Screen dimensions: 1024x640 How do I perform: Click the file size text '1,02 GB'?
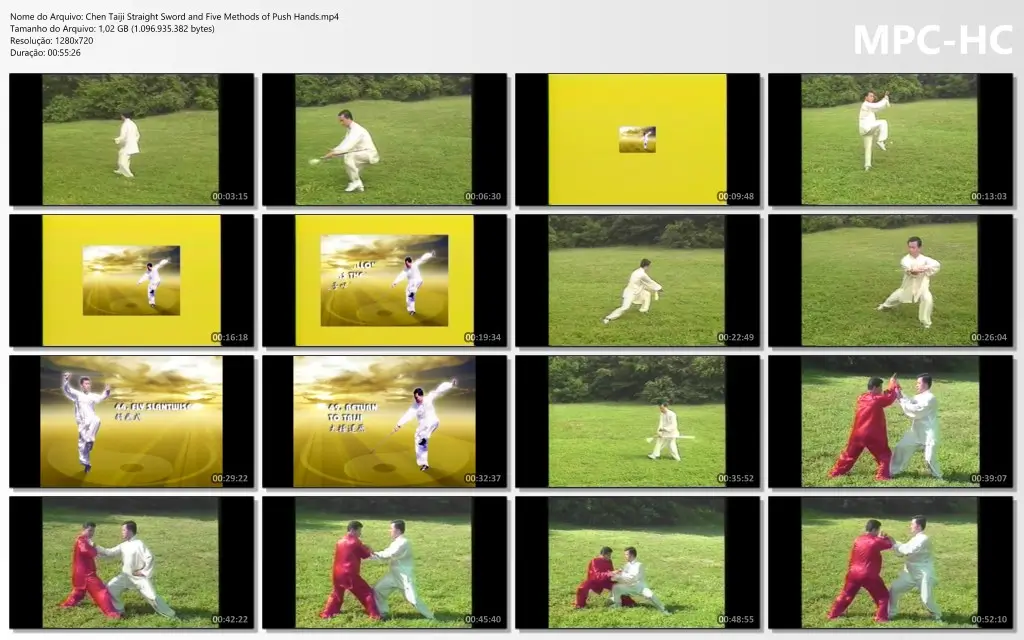click(114, 29)
